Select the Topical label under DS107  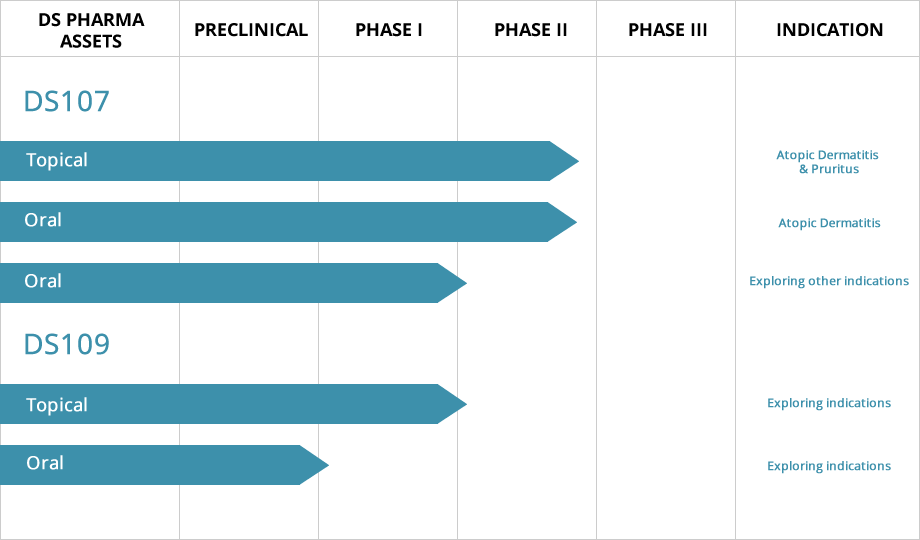coord(57,160)
